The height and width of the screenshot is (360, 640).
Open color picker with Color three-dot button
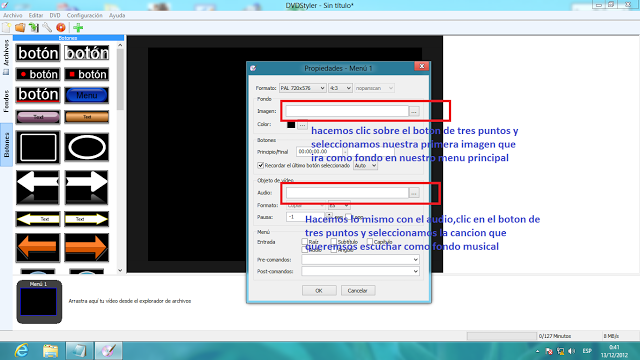[x=302, y=125]
